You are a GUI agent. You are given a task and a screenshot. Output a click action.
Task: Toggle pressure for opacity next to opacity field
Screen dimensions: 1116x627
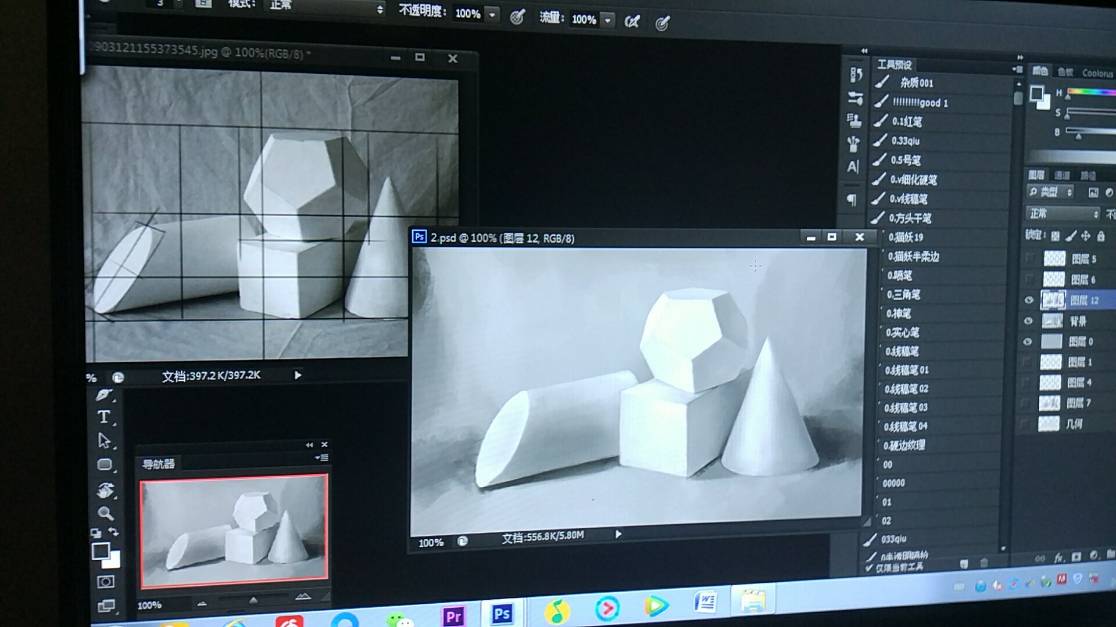[x=517, y=17]
